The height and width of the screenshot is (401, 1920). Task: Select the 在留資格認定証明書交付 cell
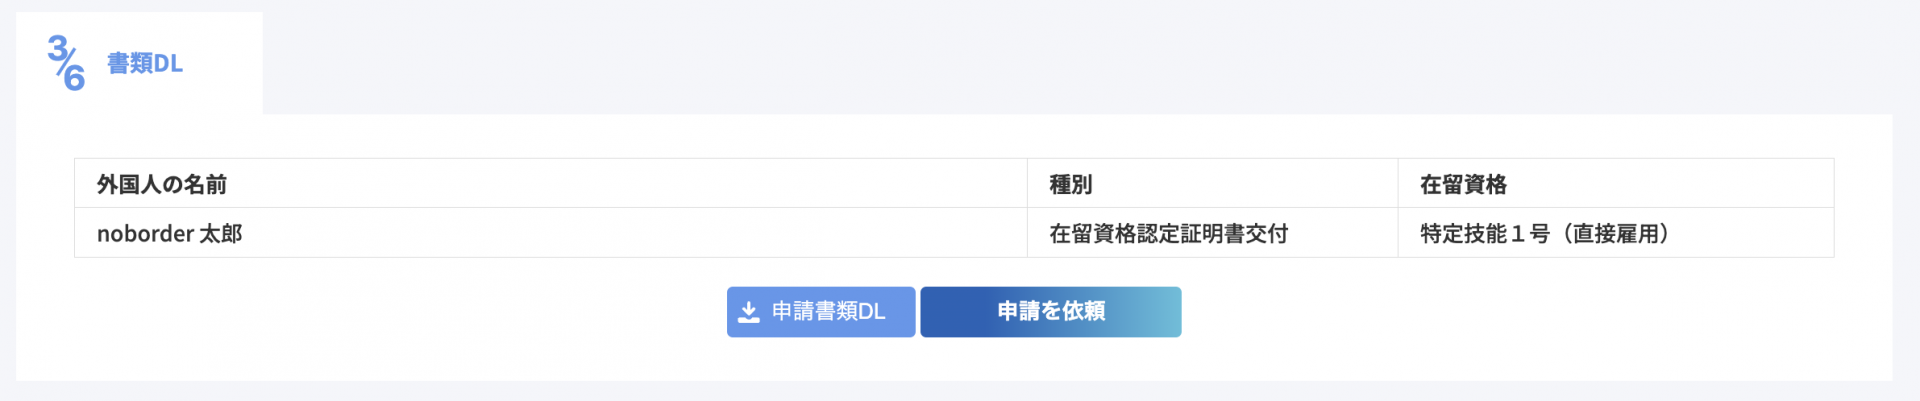(x=1168, y=234)
